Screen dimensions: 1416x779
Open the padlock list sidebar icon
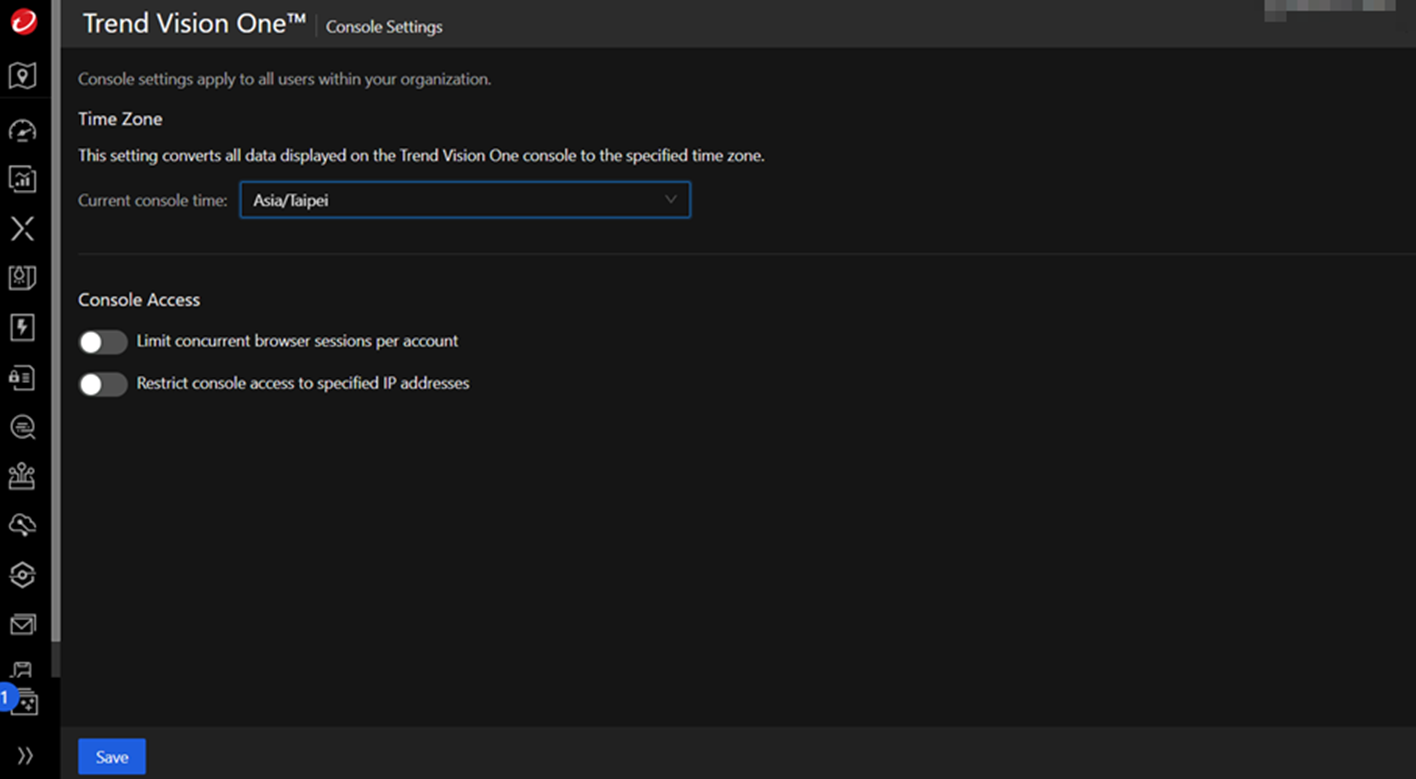tap(22, 377)
